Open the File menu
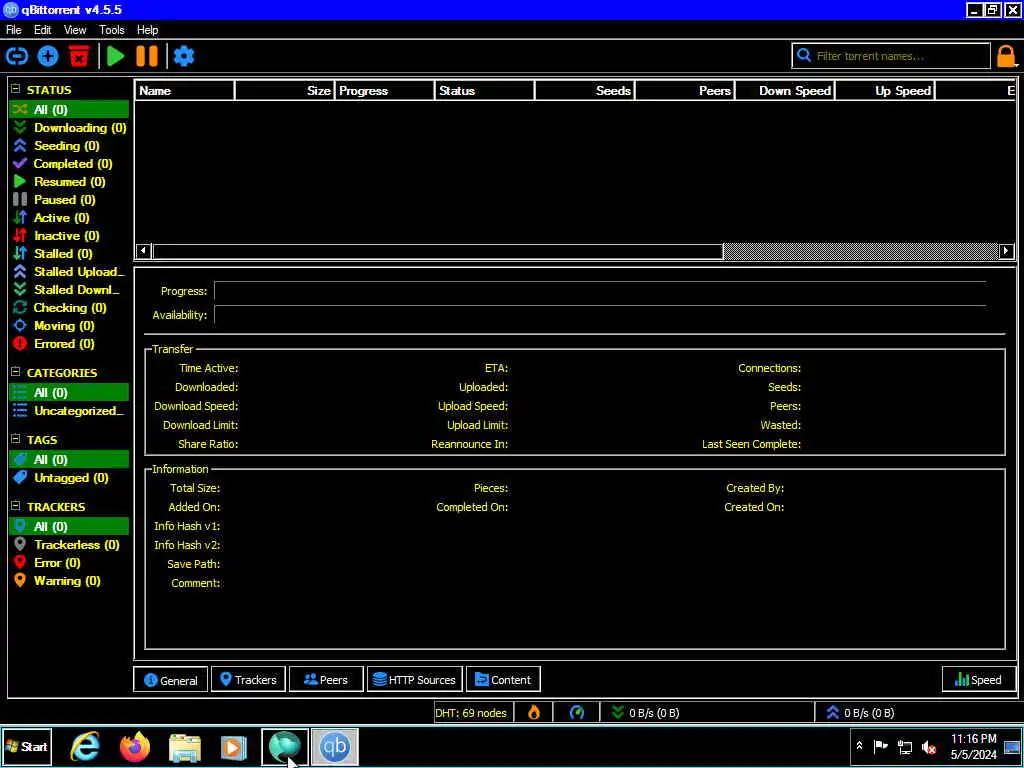Image resolution: width=1024 pixels, height=768 pixels. (13, 30)
